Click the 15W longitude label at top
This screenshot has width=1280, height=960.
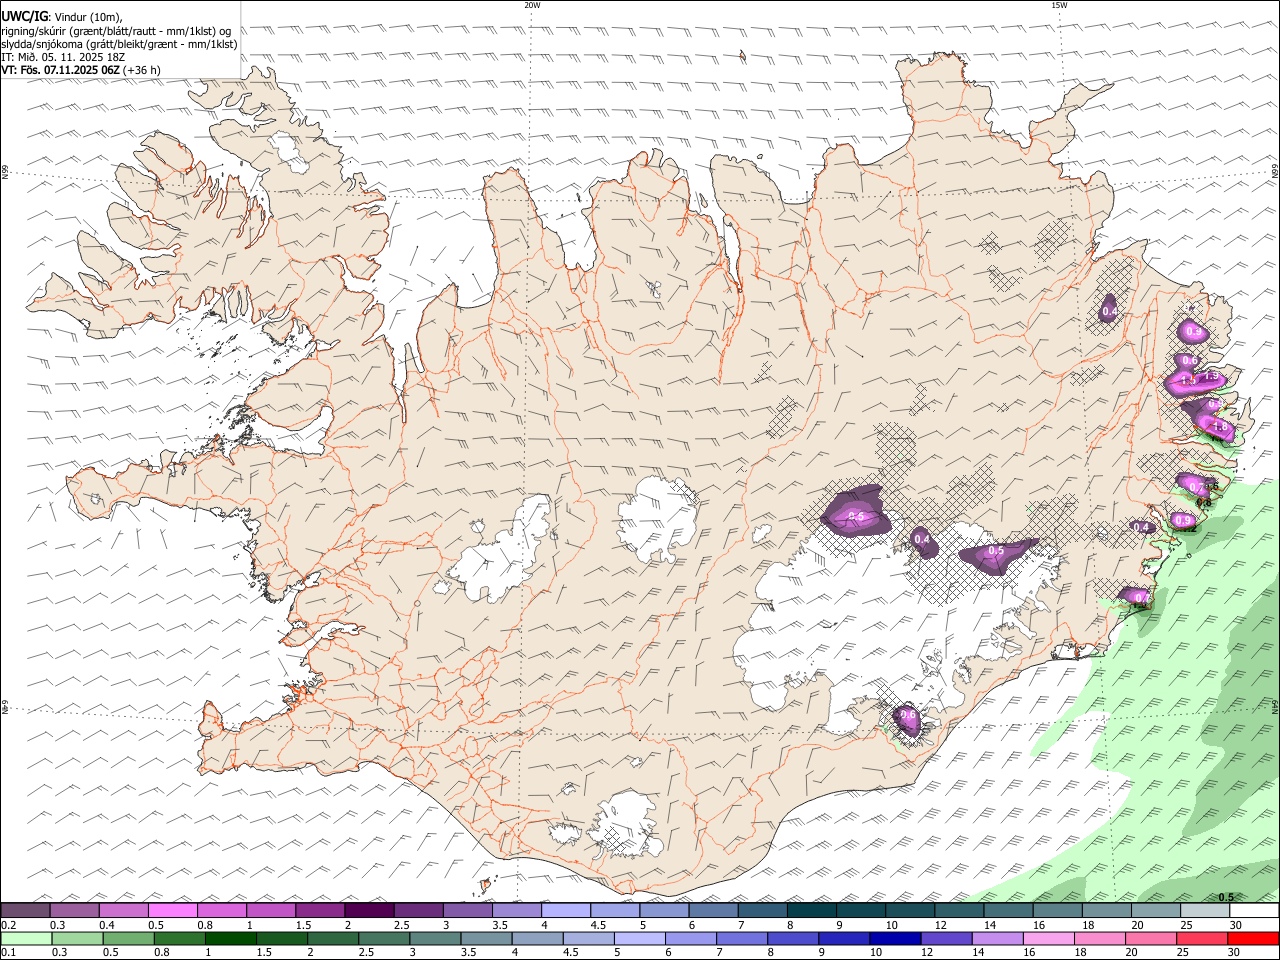pos(1059,5)
